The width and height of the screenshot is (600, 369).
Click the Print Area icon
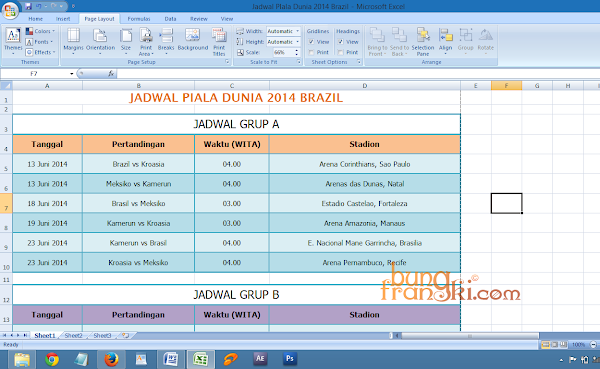145,41
